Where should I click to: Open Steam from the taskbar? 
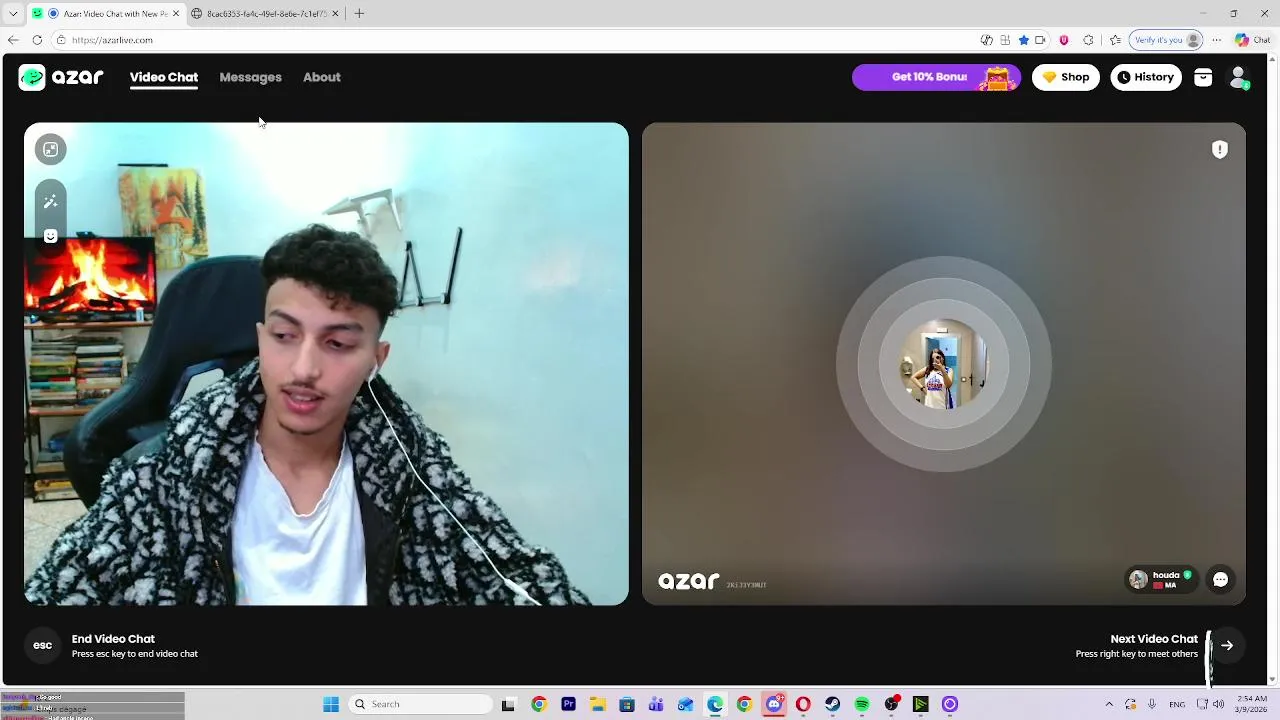pos(832,704)
